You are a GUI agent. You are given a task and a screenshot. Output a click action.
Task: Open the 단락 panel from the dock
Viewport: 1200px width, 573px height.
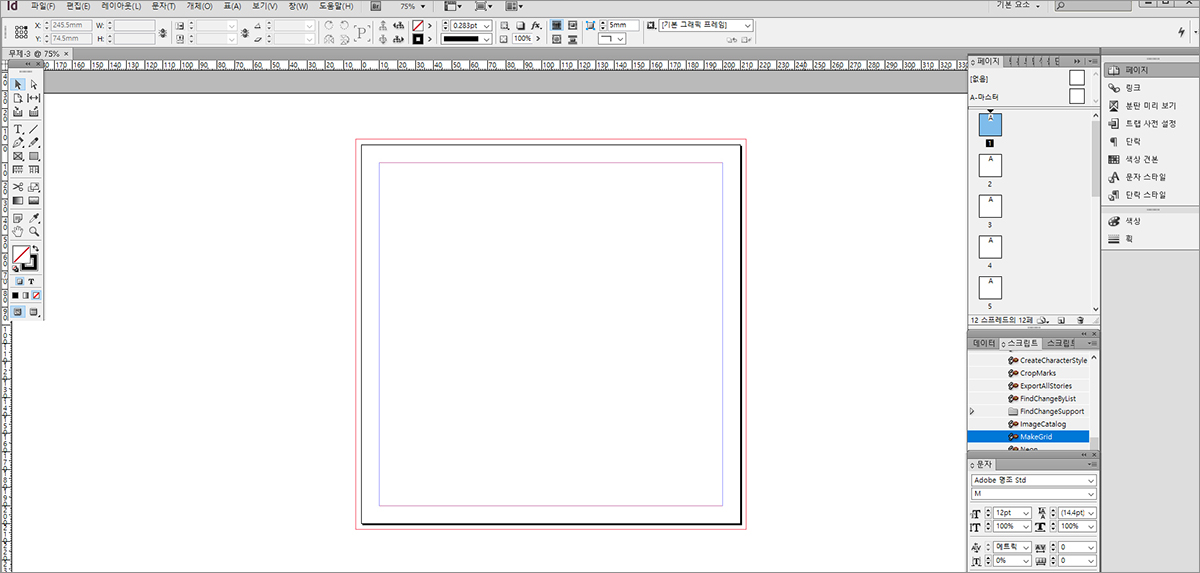point(1135,142)
